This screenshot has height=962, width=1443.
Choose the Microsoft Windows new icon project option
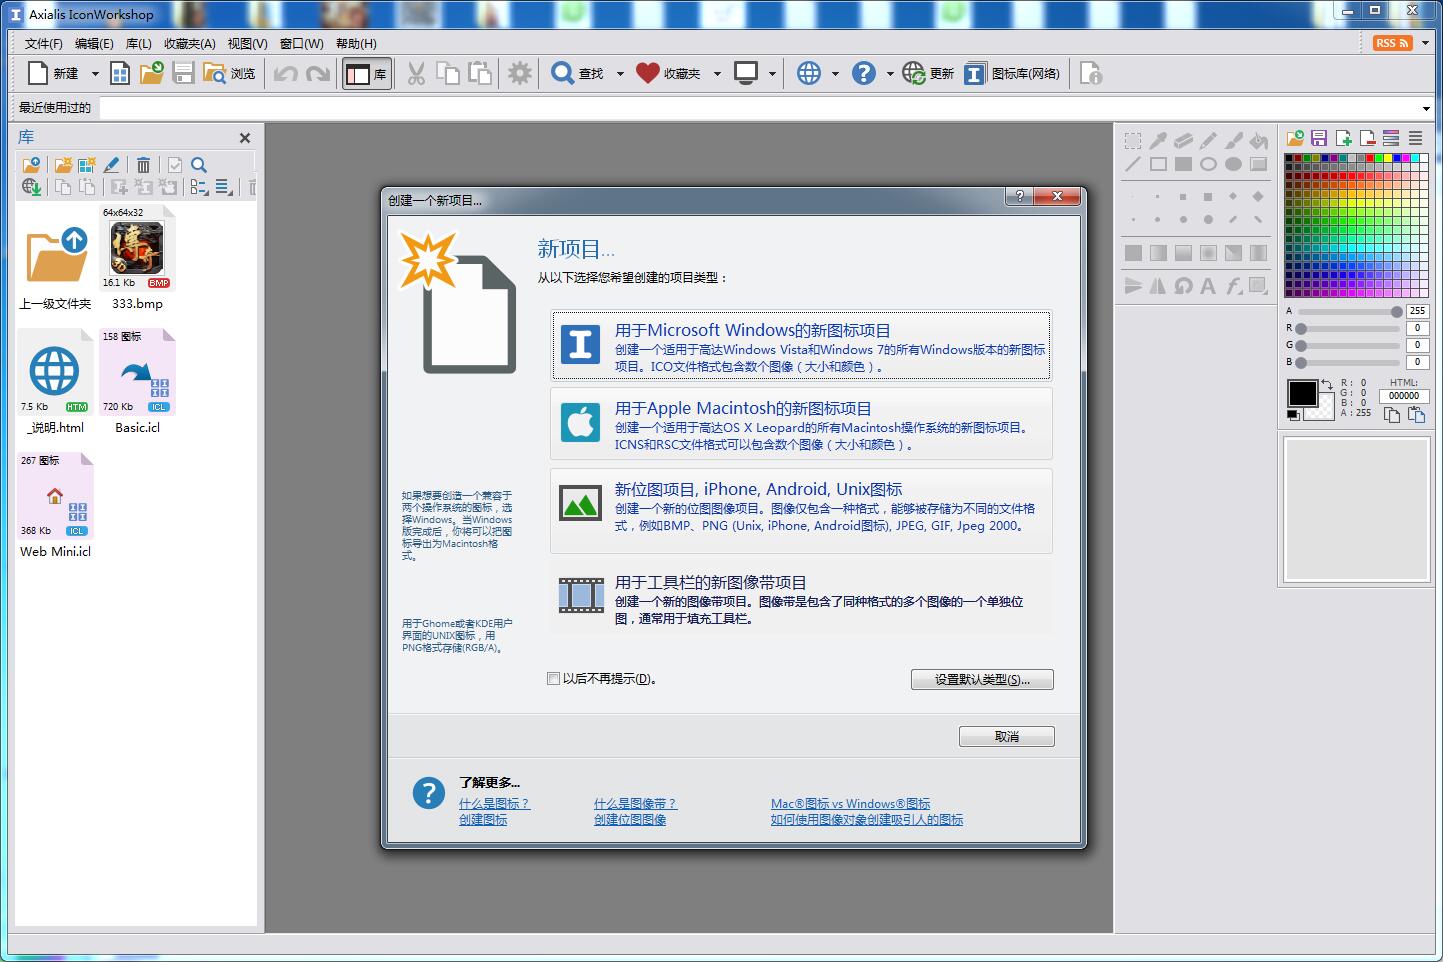tap(801, 346)
